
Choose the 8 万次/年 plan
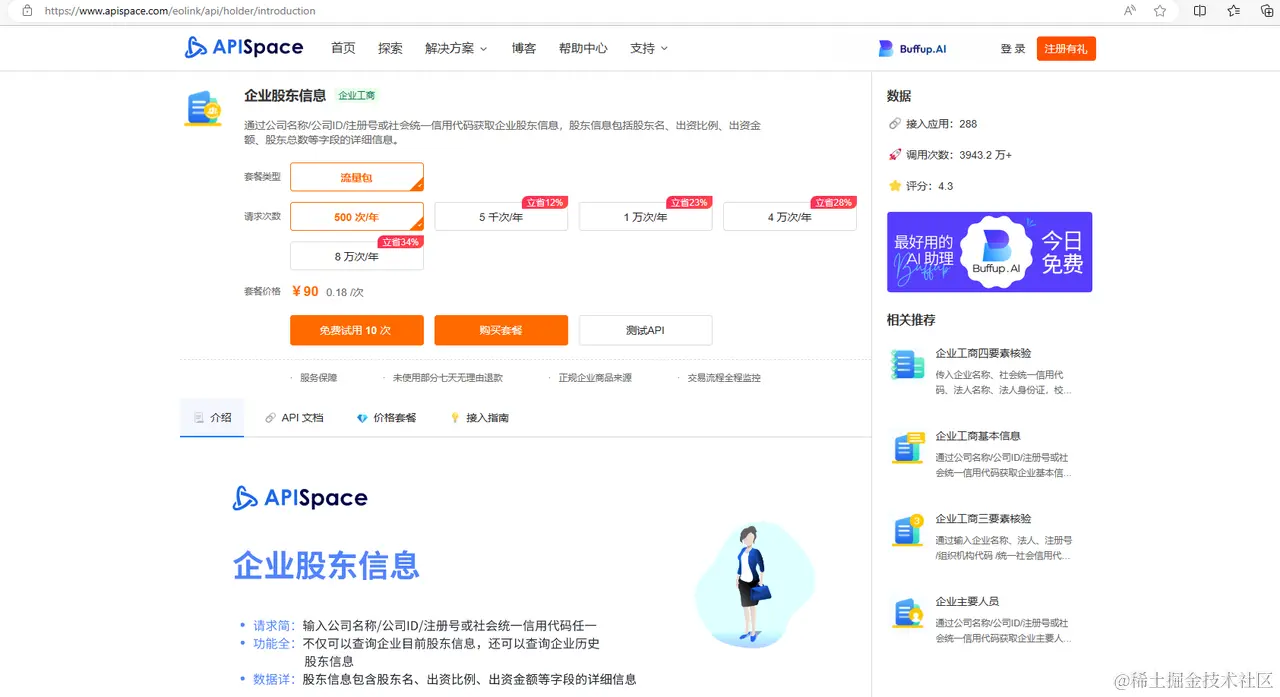click(357, 256)
